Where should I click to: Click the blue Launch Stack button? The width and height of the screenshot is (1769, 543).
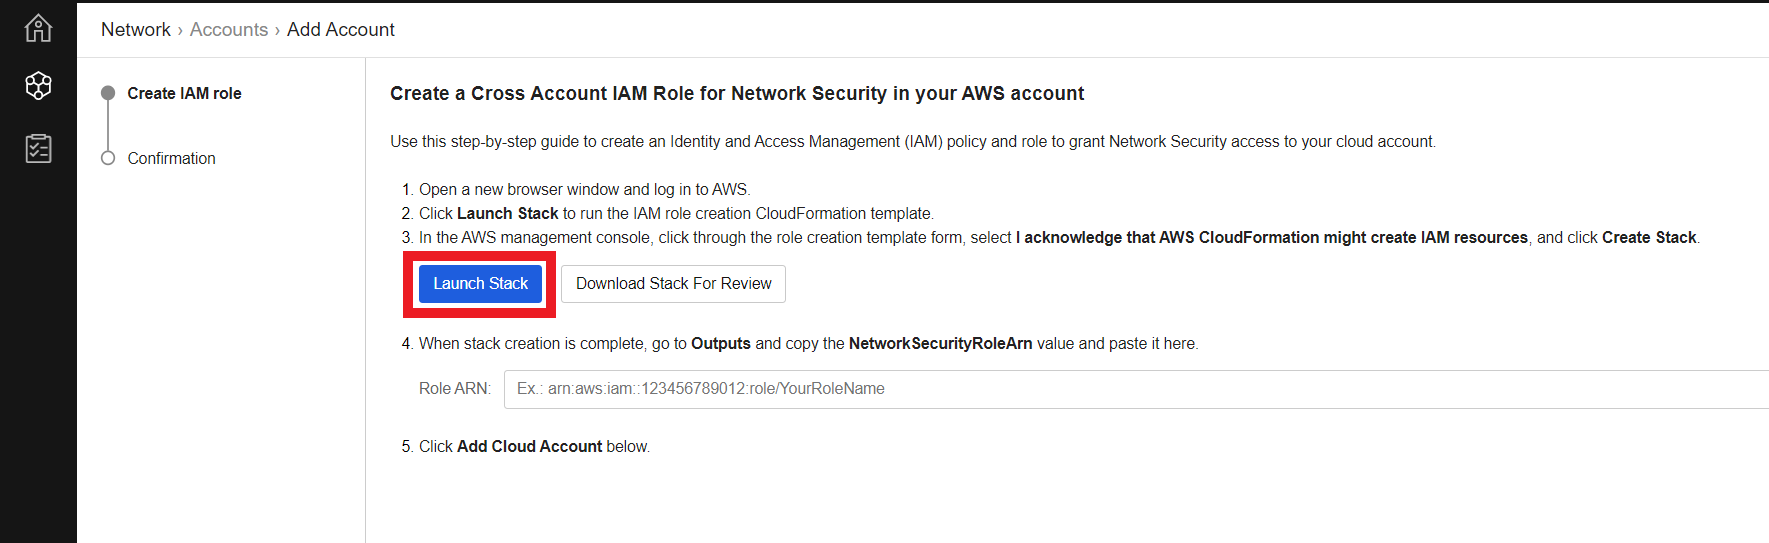click(480, 284)
